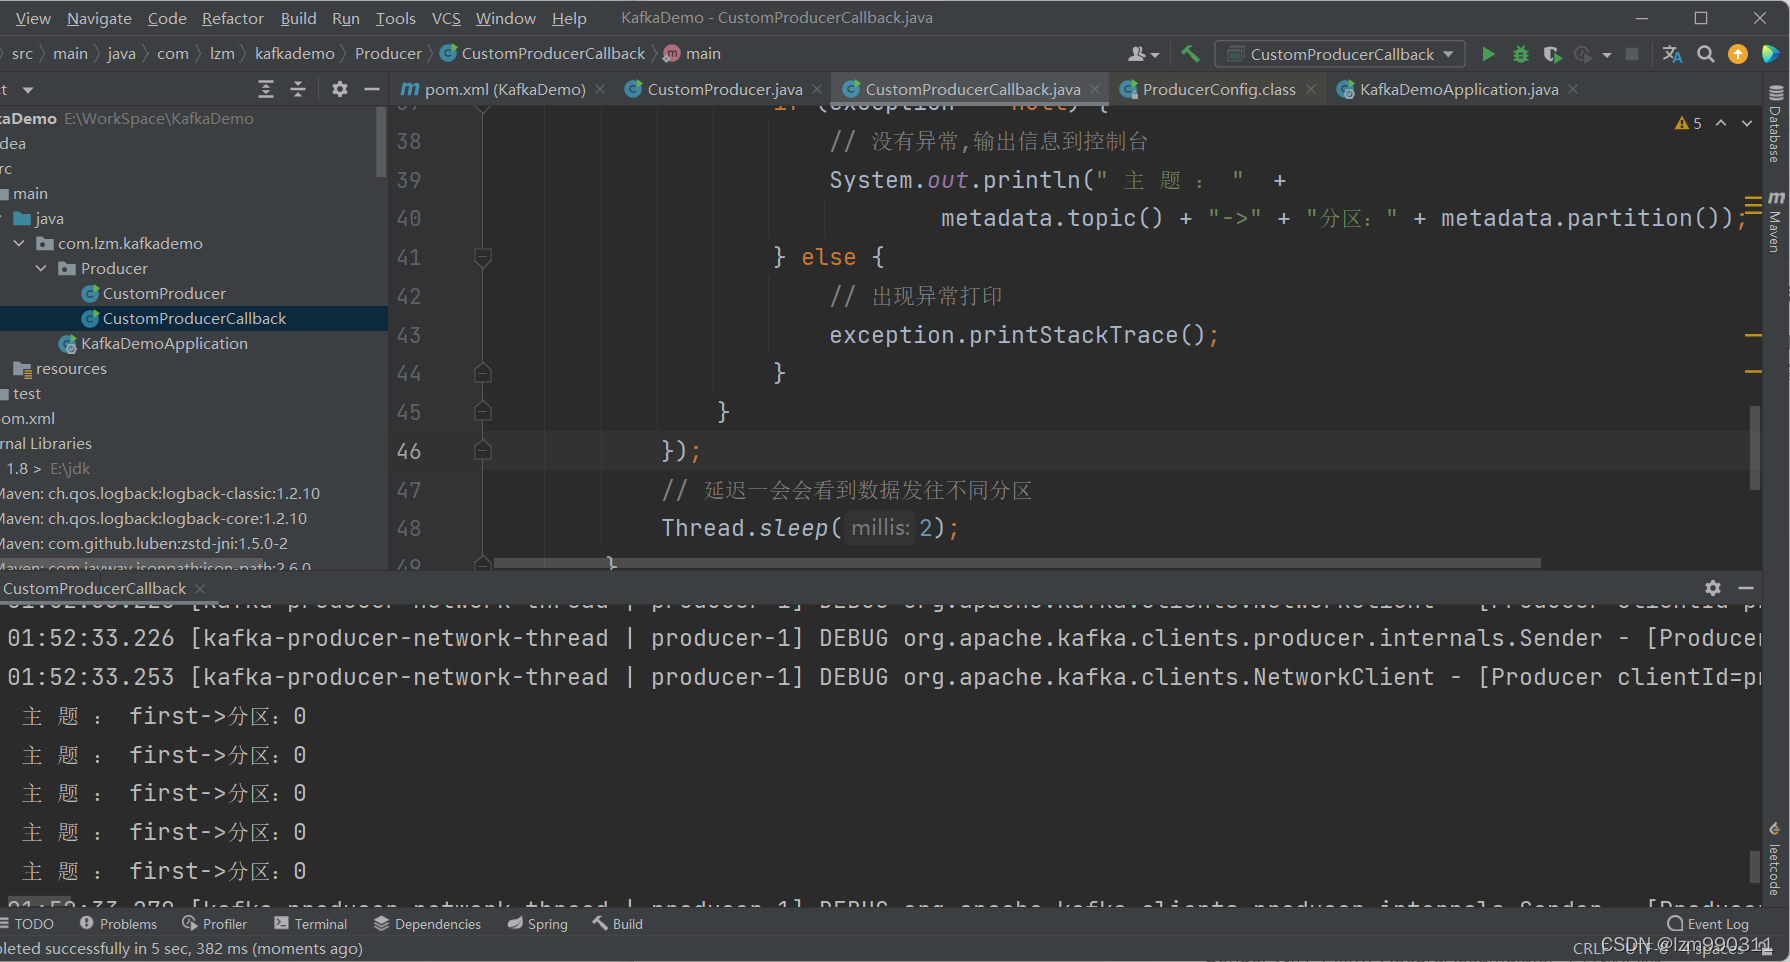This screenshot has width=1790, height=962.
Task: Close the ProducerConfig.class tab
Action: coord(1312,89)
